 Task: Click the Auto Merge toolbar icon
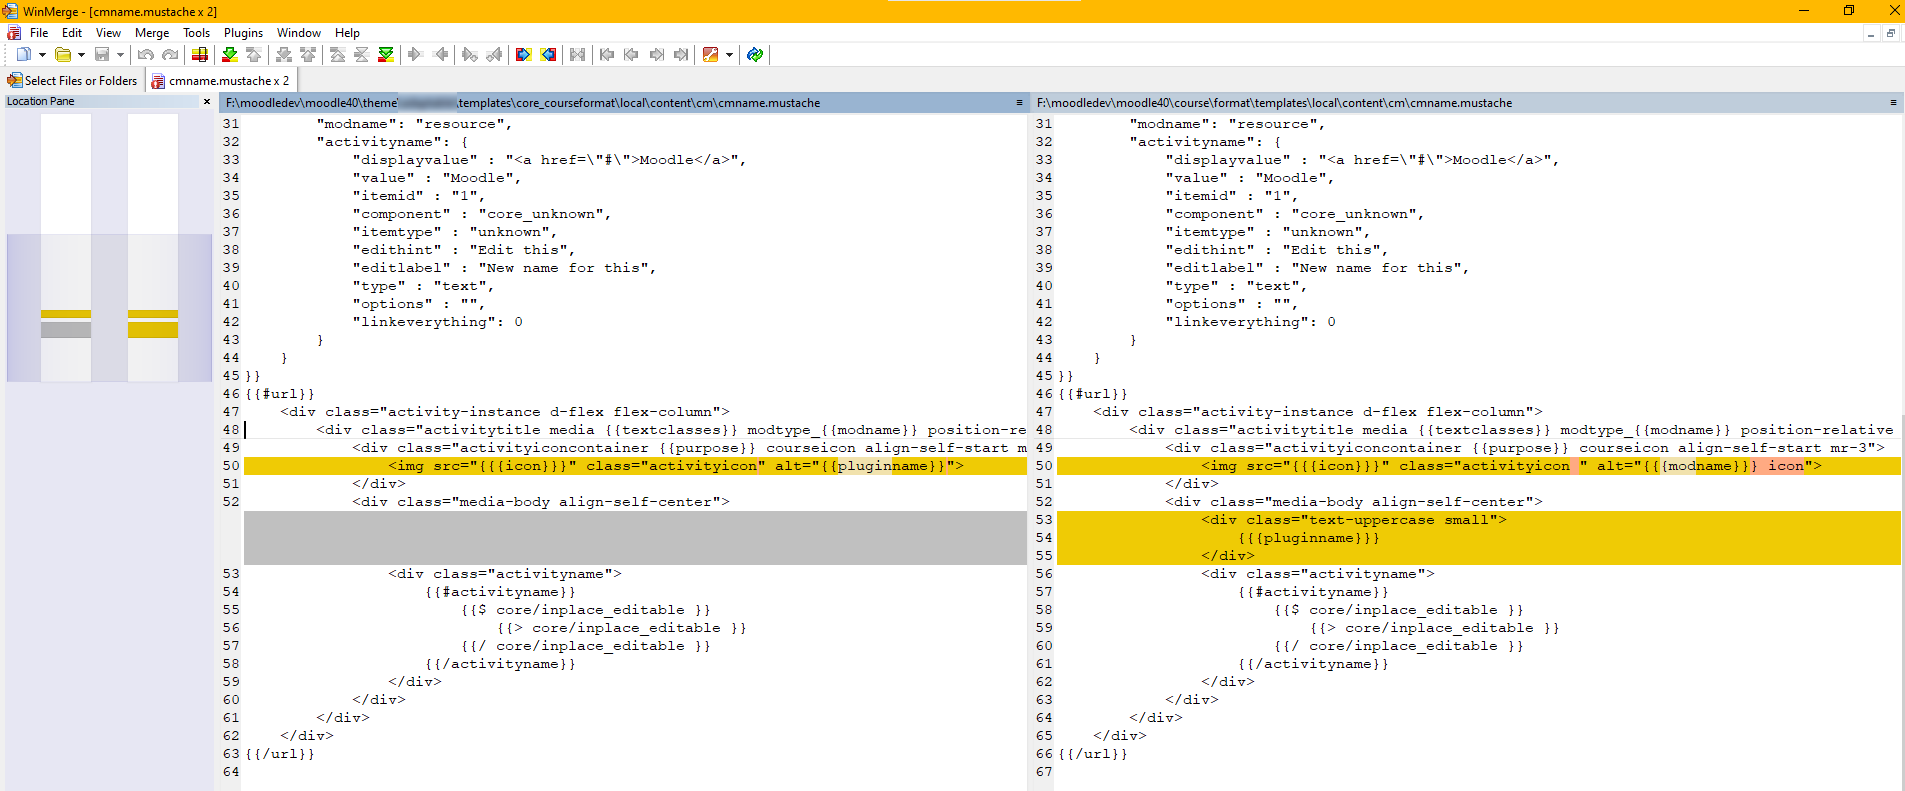(x=578, y=55)
